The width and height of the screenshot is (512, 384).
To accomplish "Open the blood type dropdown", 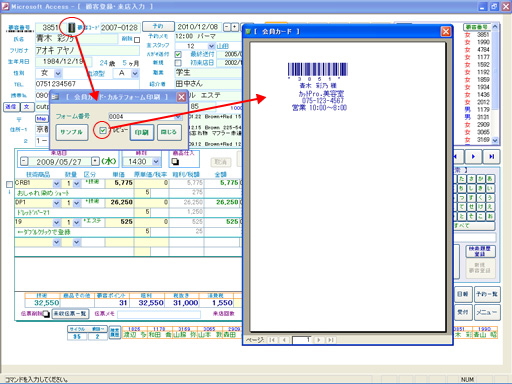I will point(135,73).
